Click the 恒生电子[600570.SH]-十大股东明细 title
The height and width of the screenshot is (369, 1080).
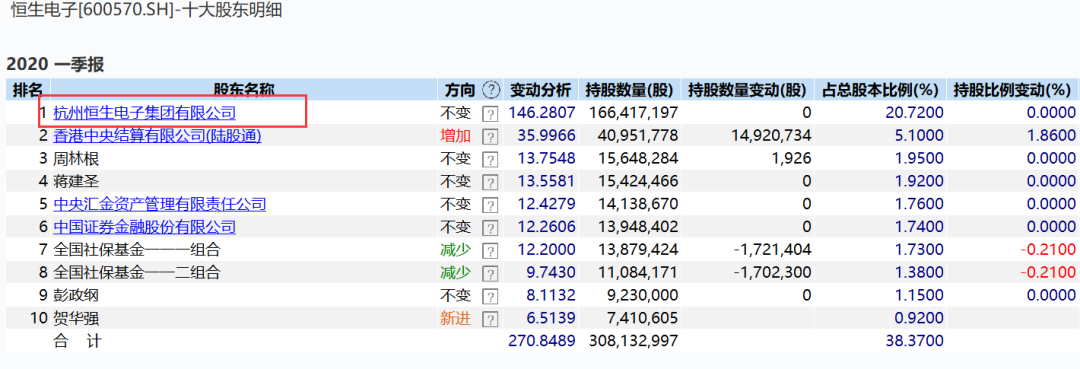(146, 11)
